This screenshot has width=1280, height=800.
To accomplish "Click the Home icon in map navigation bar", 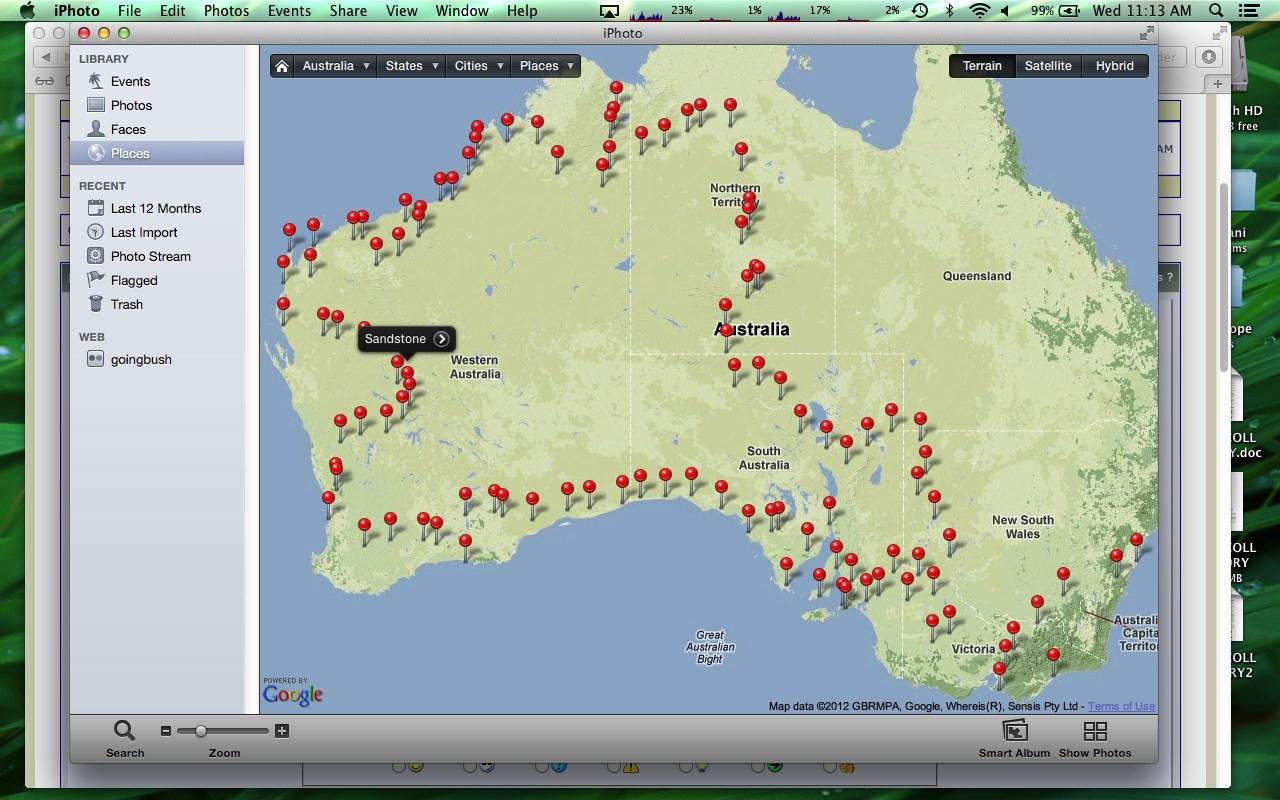I will (x=282, y=66).
